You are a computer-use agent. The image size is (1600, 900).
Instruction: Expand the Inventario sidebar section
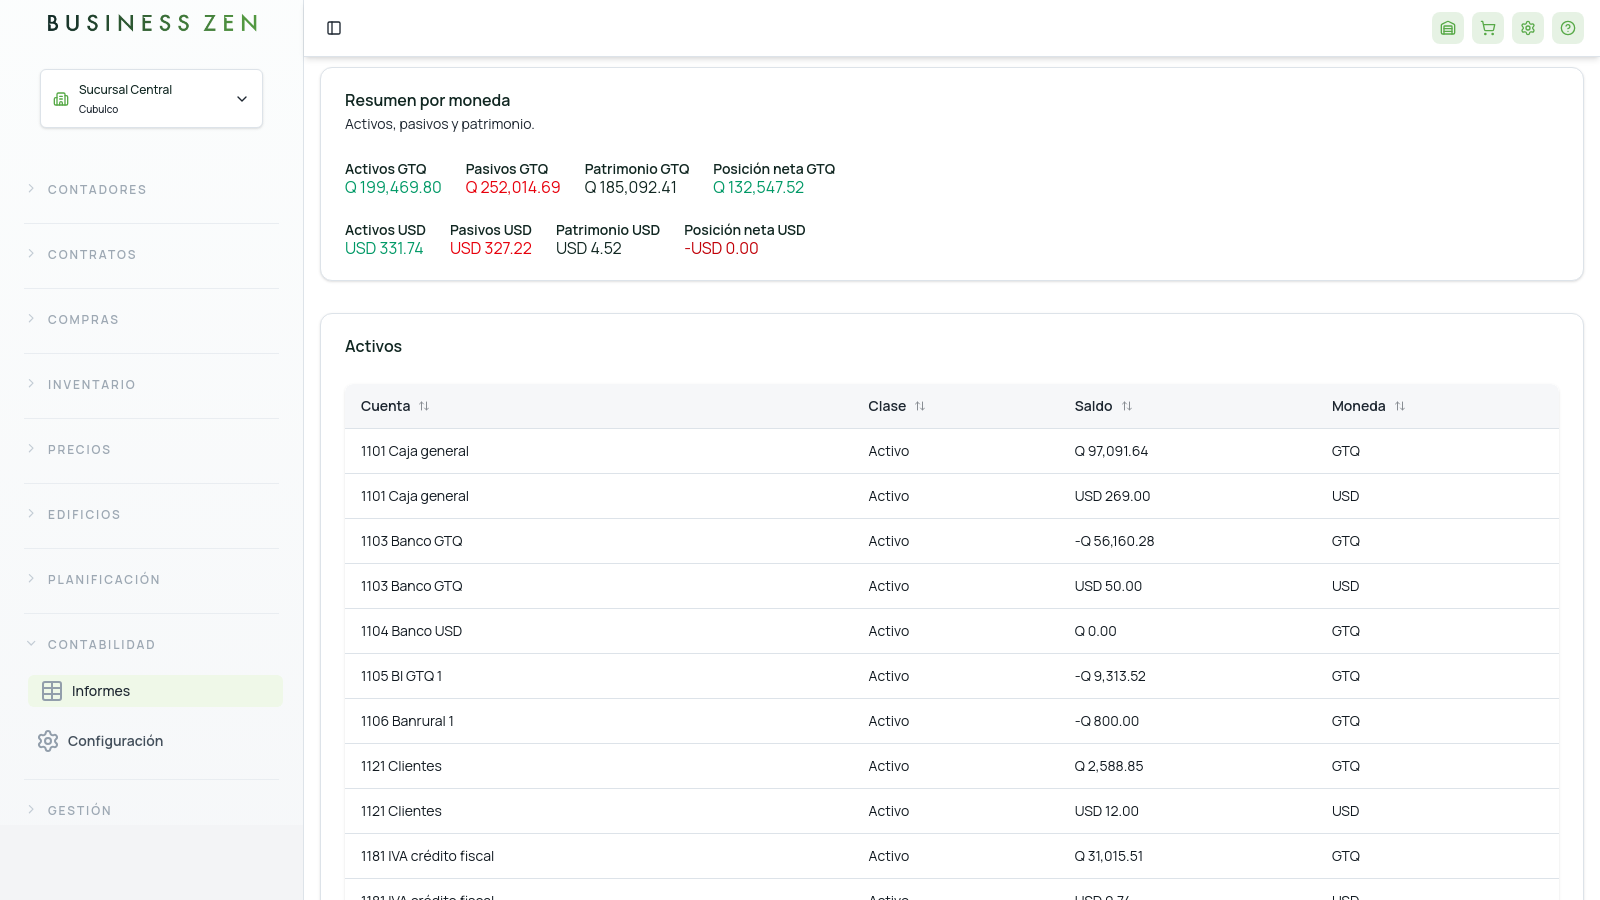(151, 384)
